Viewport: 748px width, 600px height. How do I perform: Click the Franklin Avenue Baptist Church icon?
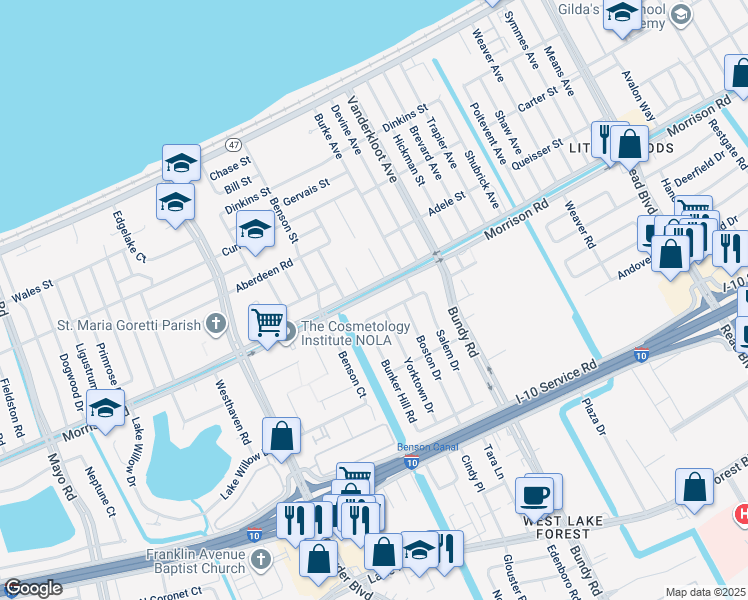tap(260, 560)
